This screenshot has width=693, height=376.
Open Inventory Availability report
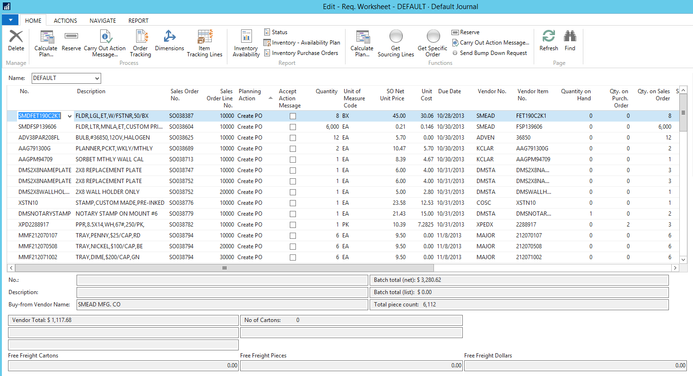(x=246, y=43)
